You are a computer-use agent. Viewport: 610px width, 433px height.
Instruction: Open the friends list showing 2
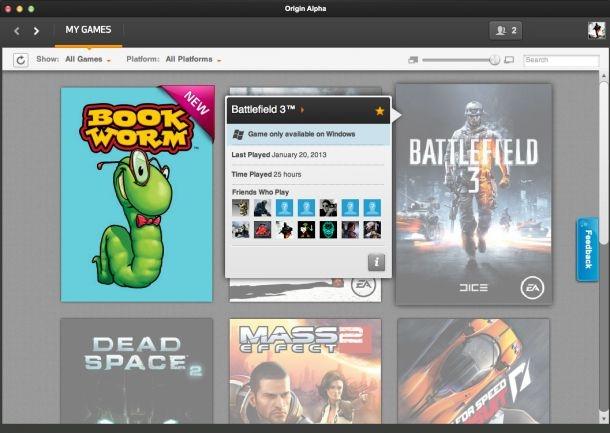click(505, 30)
